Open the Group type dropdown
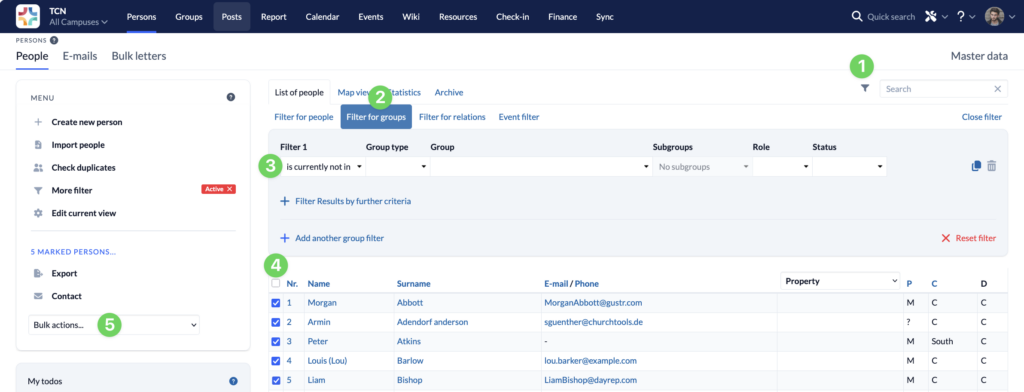This screenshot has width=1024, height=392. 398,167
